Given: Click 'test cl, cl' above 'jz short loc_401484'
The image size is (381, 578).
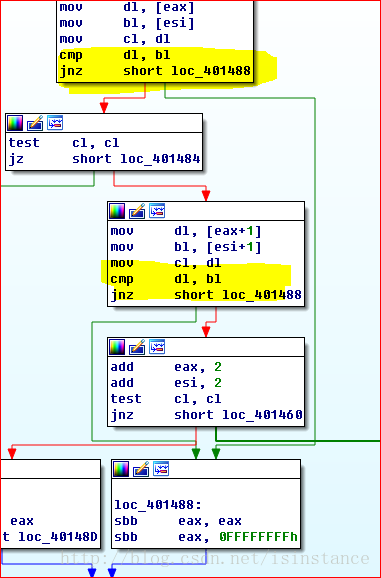Looking at the screenshot, I should point(64,143).
